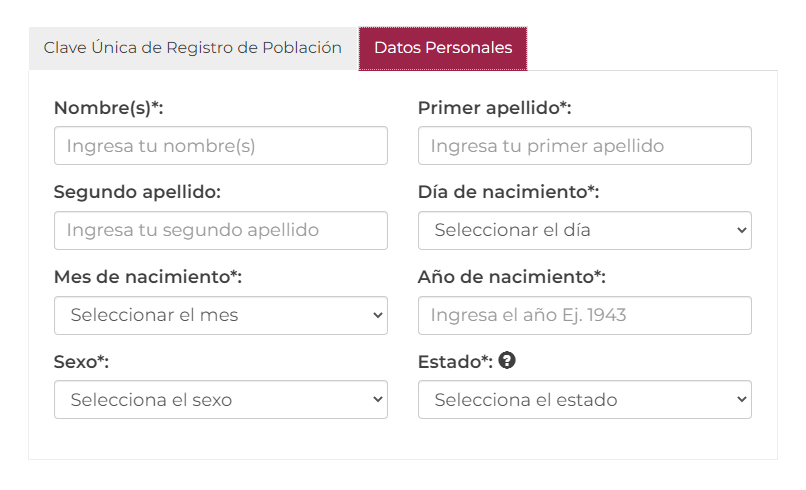Click the Mes de nacimiento* label

point(148,277)
